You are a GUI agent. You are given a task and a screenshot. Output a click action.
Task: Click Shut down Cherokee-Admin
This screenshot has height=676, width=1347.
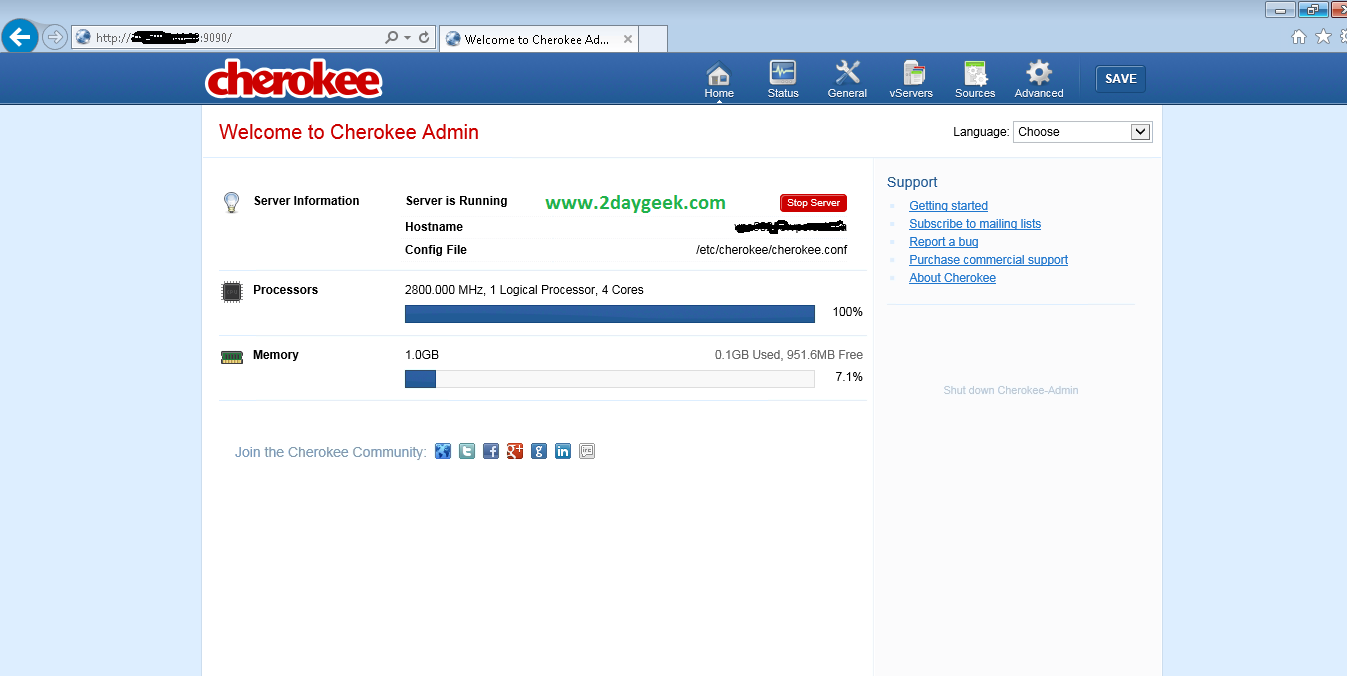[x=1011, y=390]
